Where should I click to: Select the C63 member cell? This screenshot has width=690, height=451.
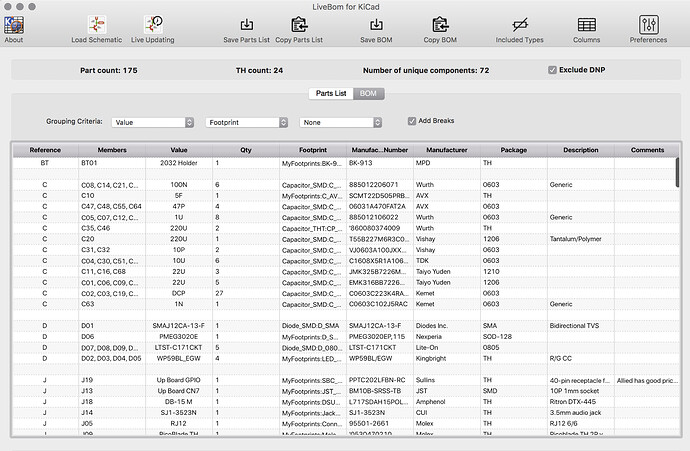[112, 304]
